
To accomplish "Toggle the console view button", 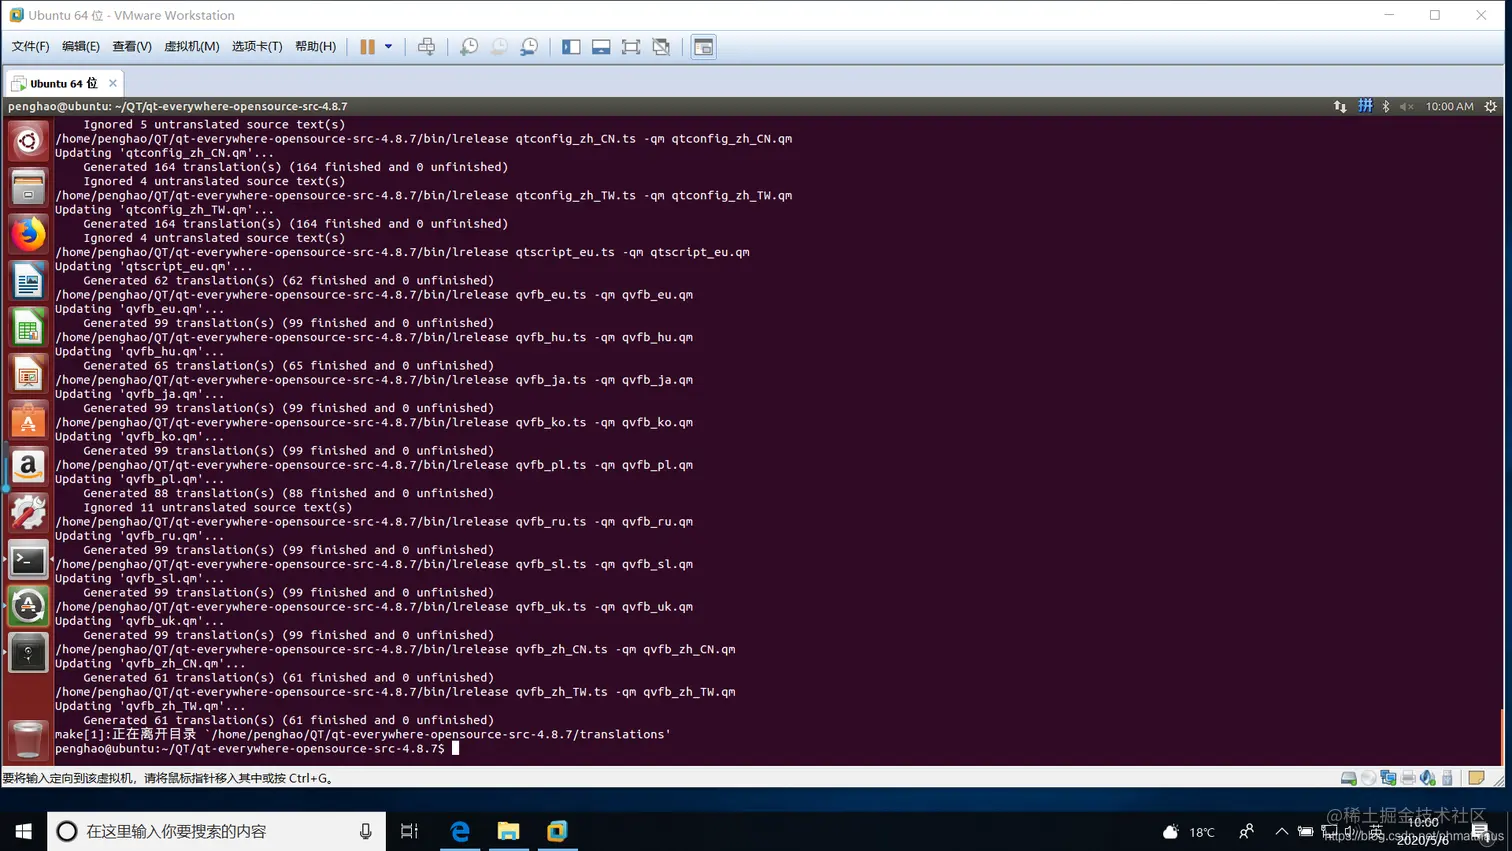I will coord(703,46).
